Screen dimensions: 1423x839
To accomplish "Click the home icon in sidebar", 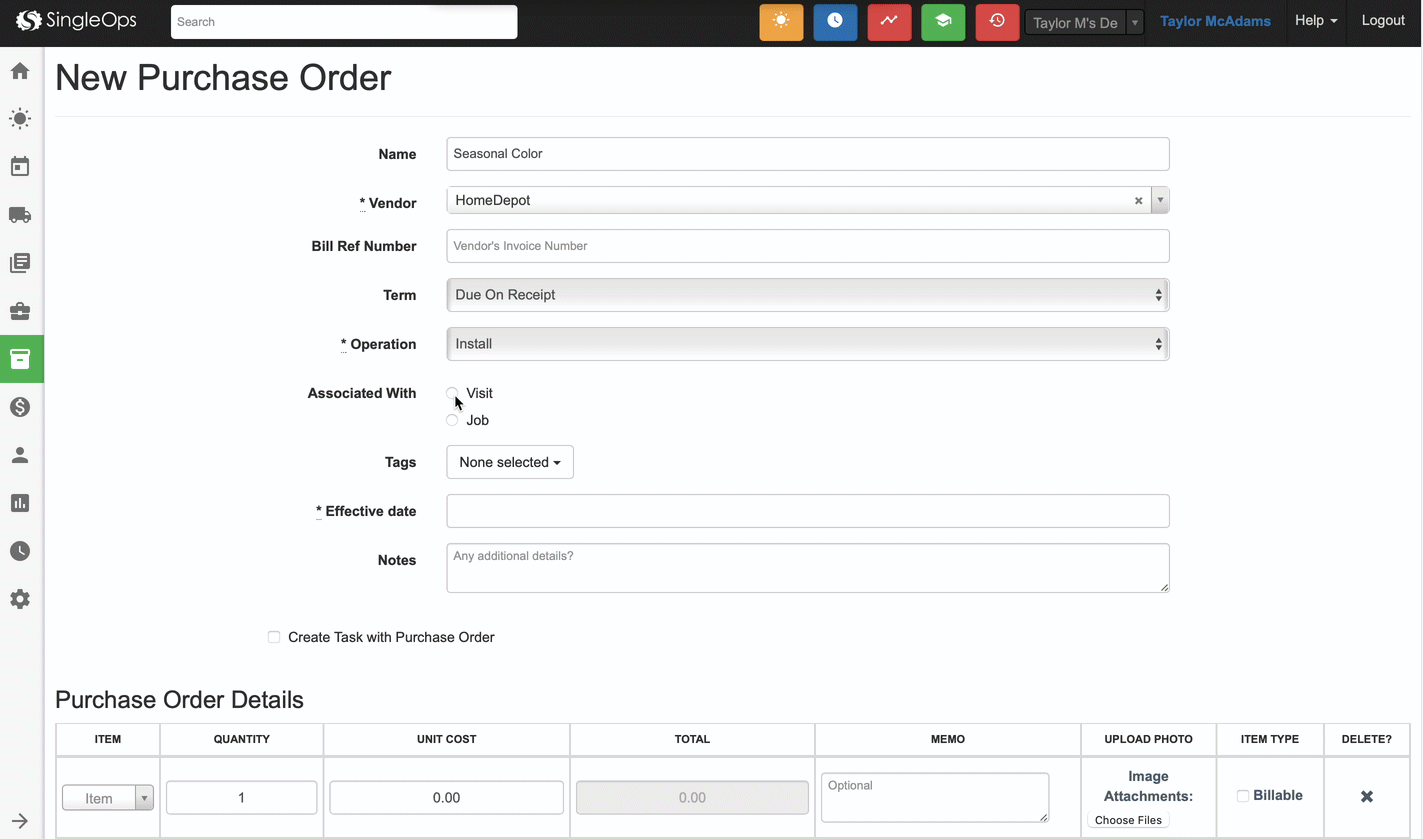I will 20,71.
